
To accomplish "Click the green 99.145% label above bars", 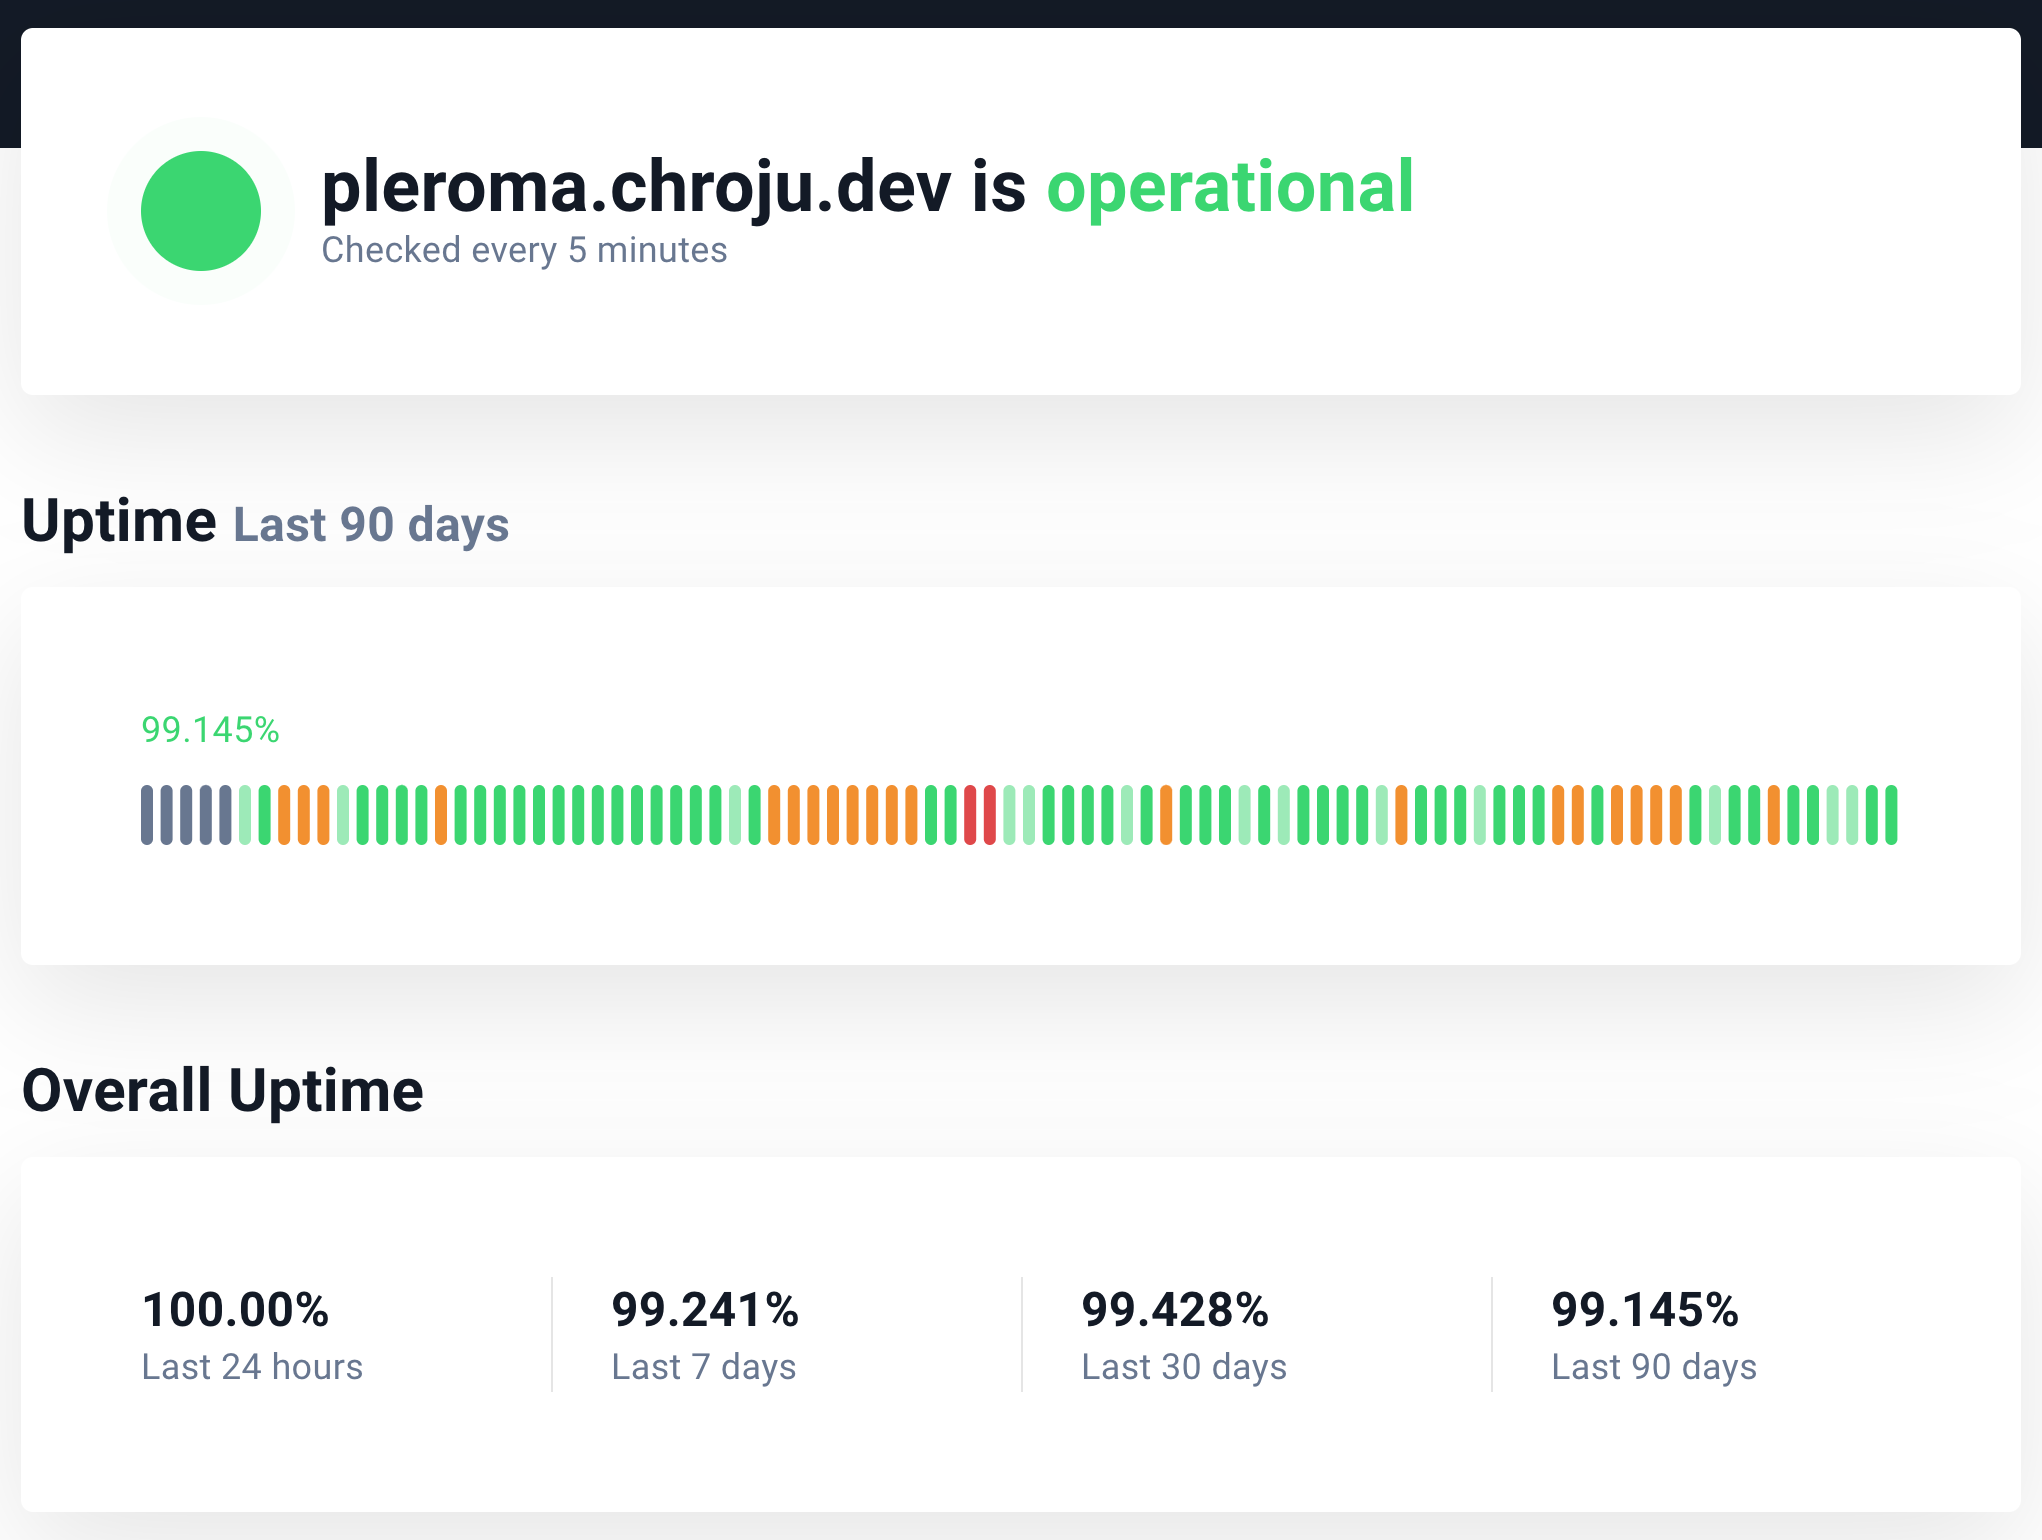I will [x=210, y=730].
